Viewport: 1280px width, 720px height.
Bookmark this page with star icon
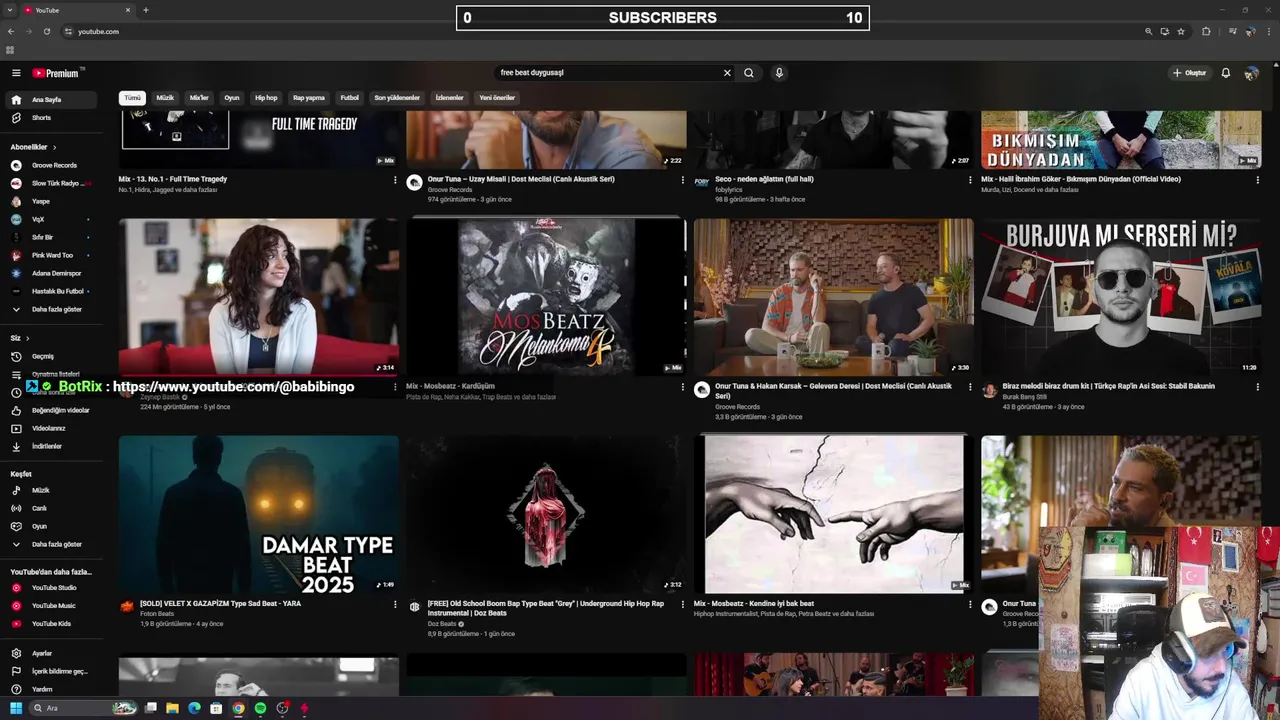pyautogui.click(x=1181, y=31)
